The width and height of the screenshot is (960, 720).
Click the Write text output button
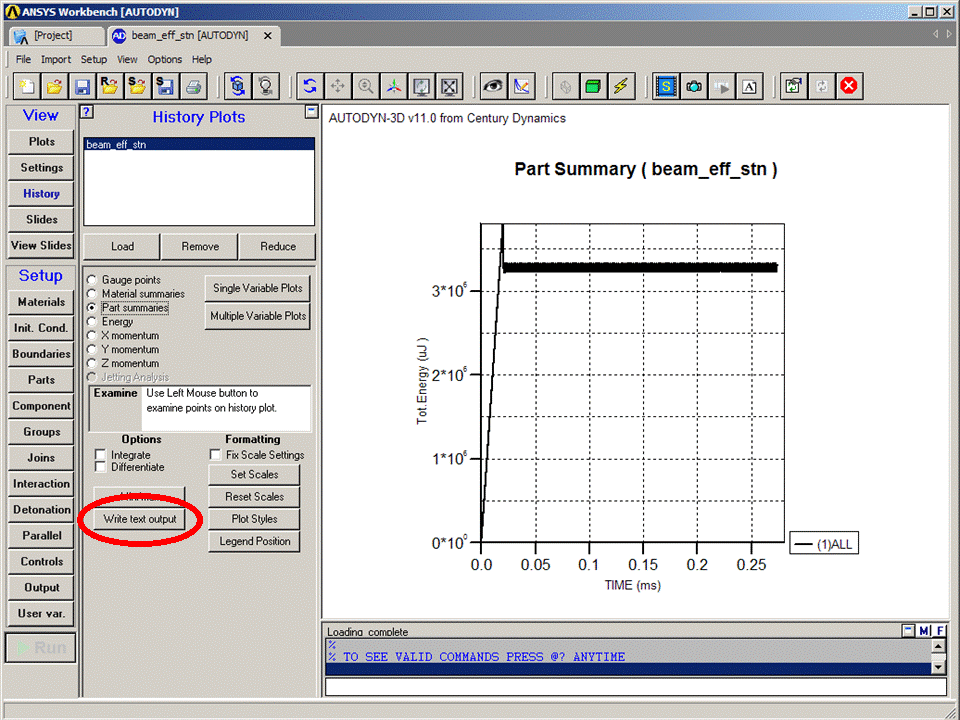point(139,519)
